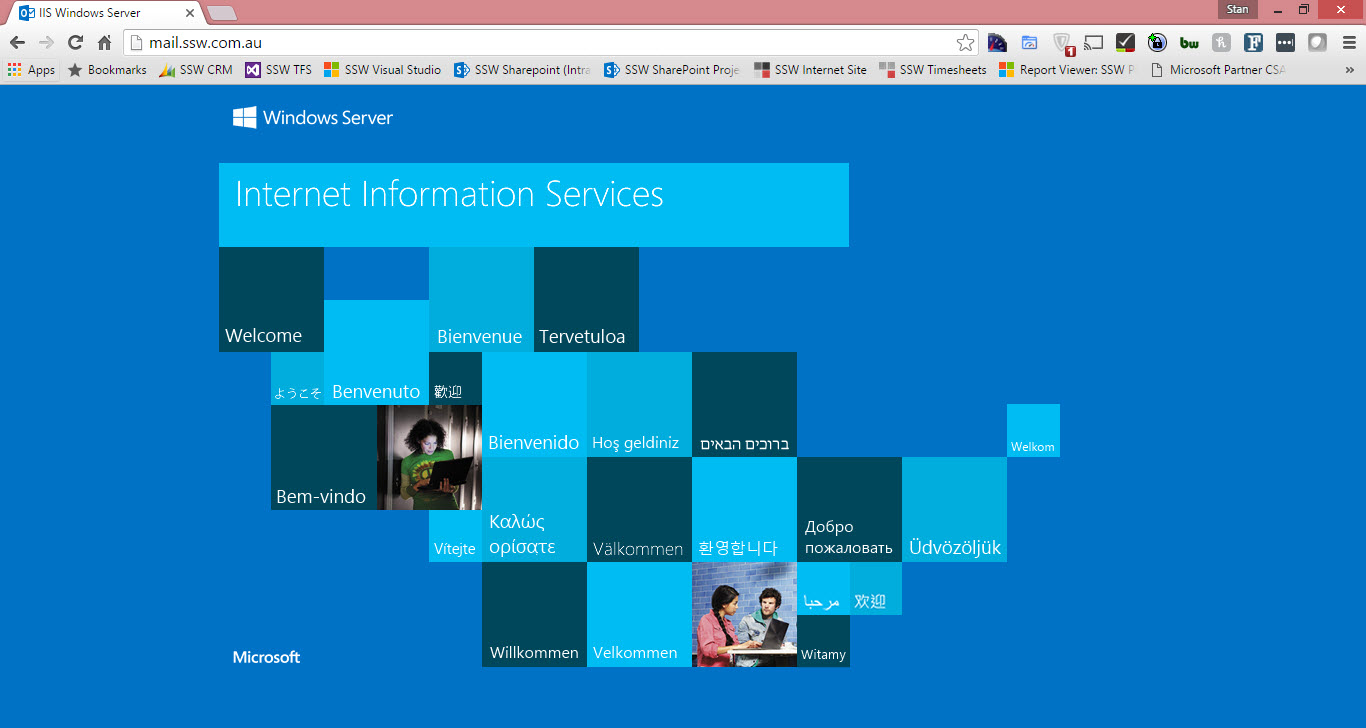
Task: Click the blue 'F' extension icon
Action: pyautogui.click(x=1253, y=43)
